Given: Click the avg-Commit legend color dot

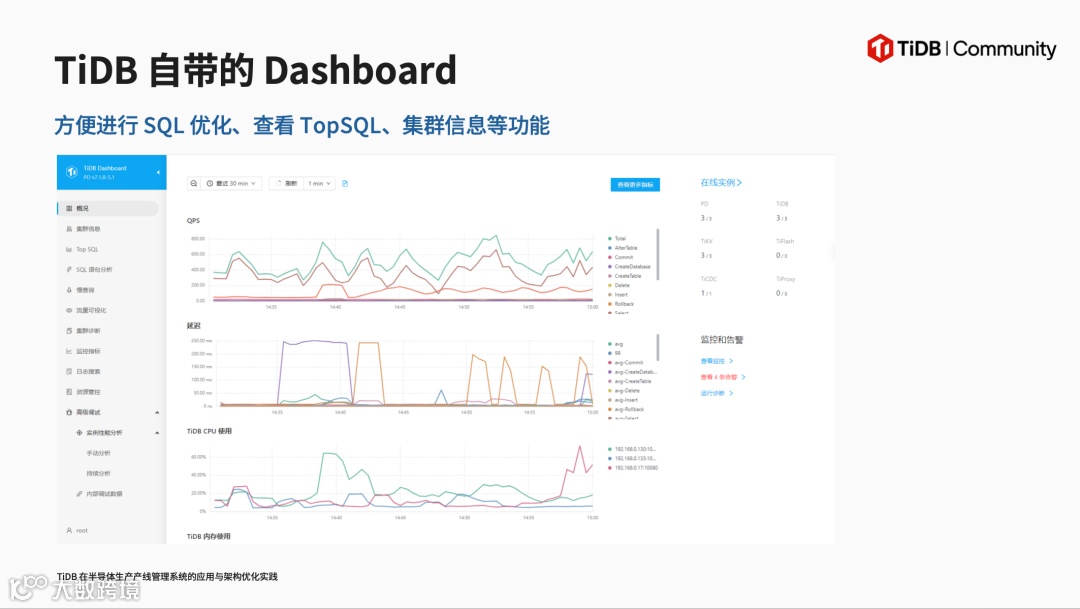Looking at the screenshot, I should (610, 362).
